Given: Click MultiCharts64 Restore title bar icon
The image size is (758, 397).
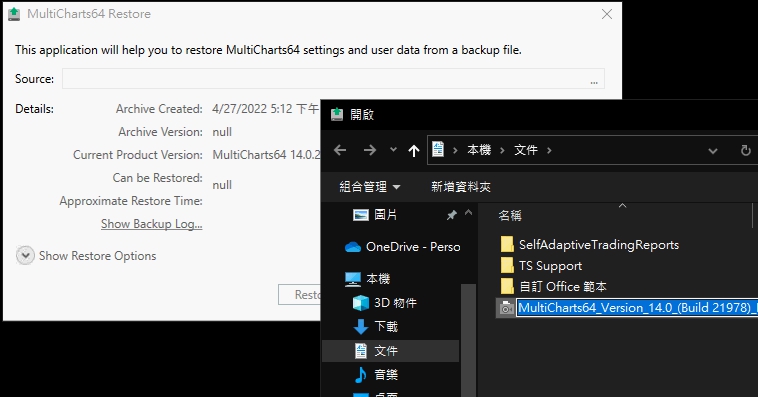Looking at the screenshot, I should (14, 14).
